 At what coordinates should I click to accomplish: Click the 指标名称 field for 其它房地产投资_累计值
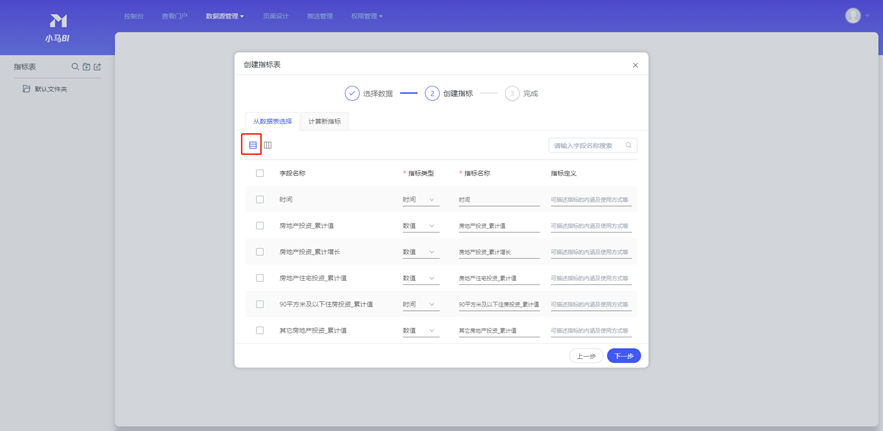click(498, 330)
